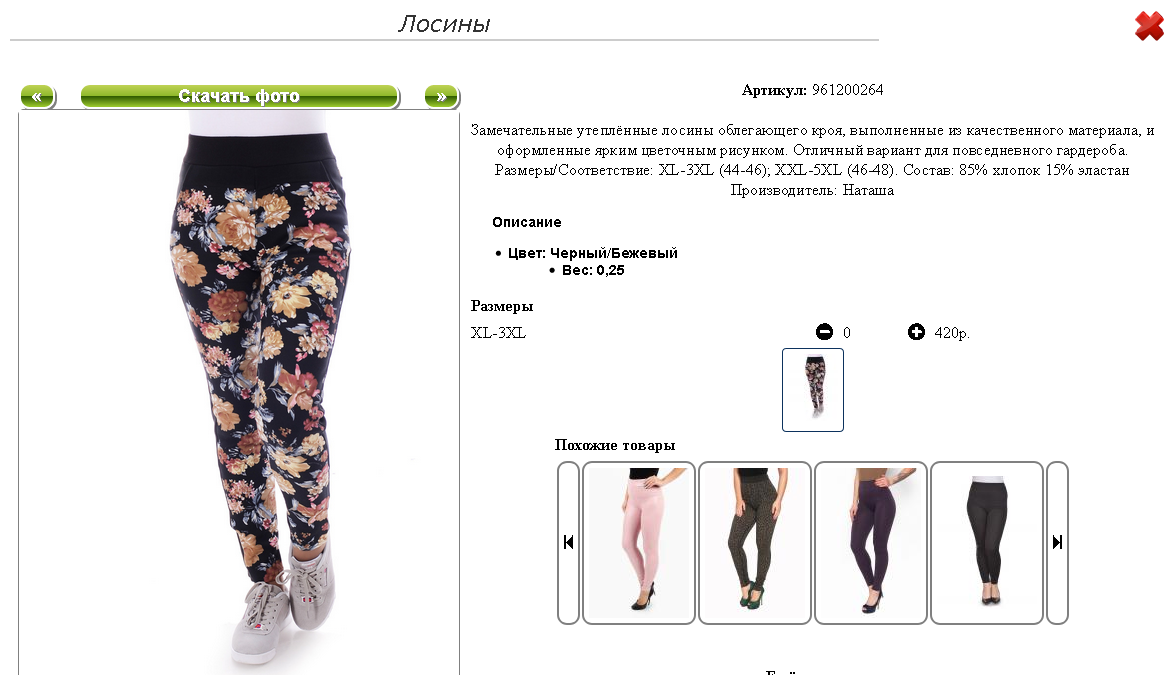Click the 420р. price text
This screenshot has height=675, width=1174.
point(952,333)
